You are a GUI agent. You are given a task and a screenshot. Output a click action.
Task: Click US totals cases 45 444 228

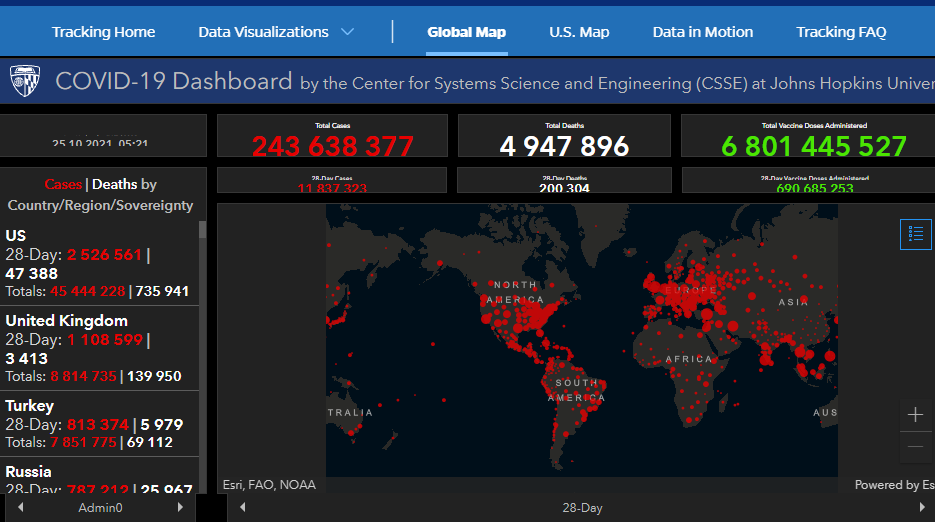[88, 291]
